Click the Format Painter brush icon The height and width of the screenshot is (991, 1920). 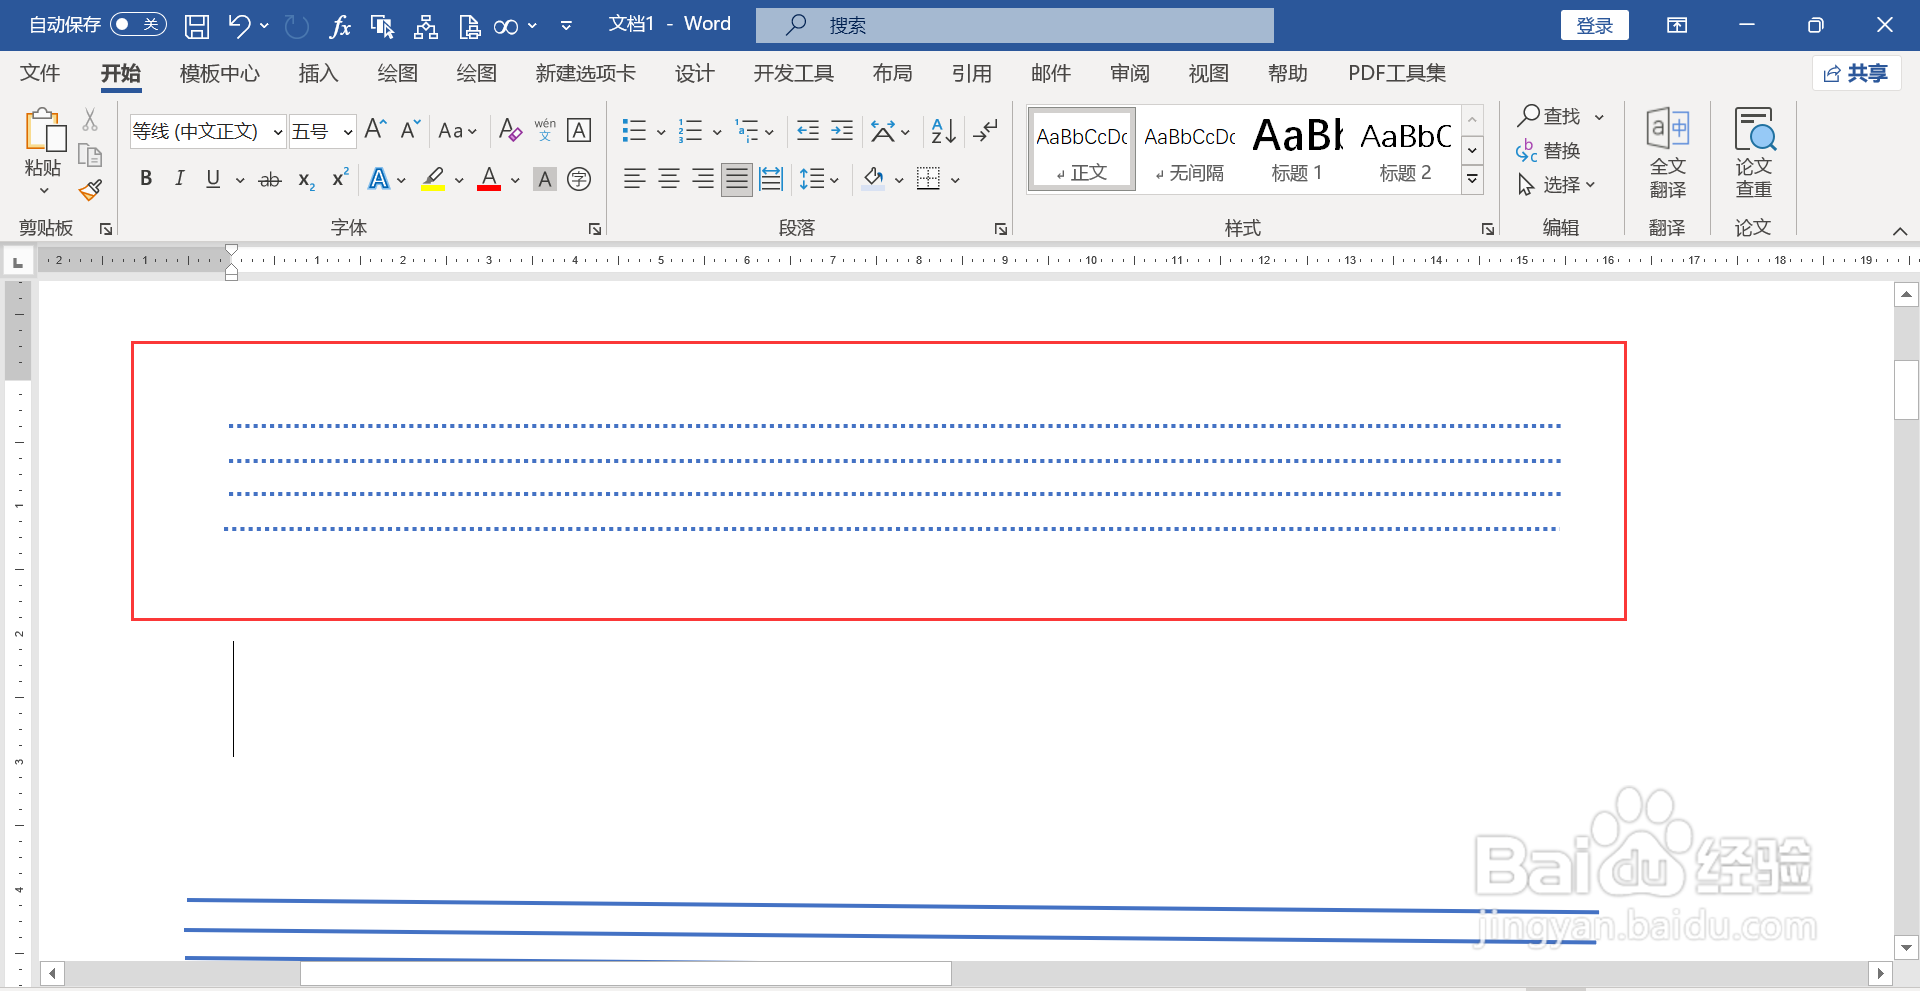pyautogui.click(x=90, y=189)
